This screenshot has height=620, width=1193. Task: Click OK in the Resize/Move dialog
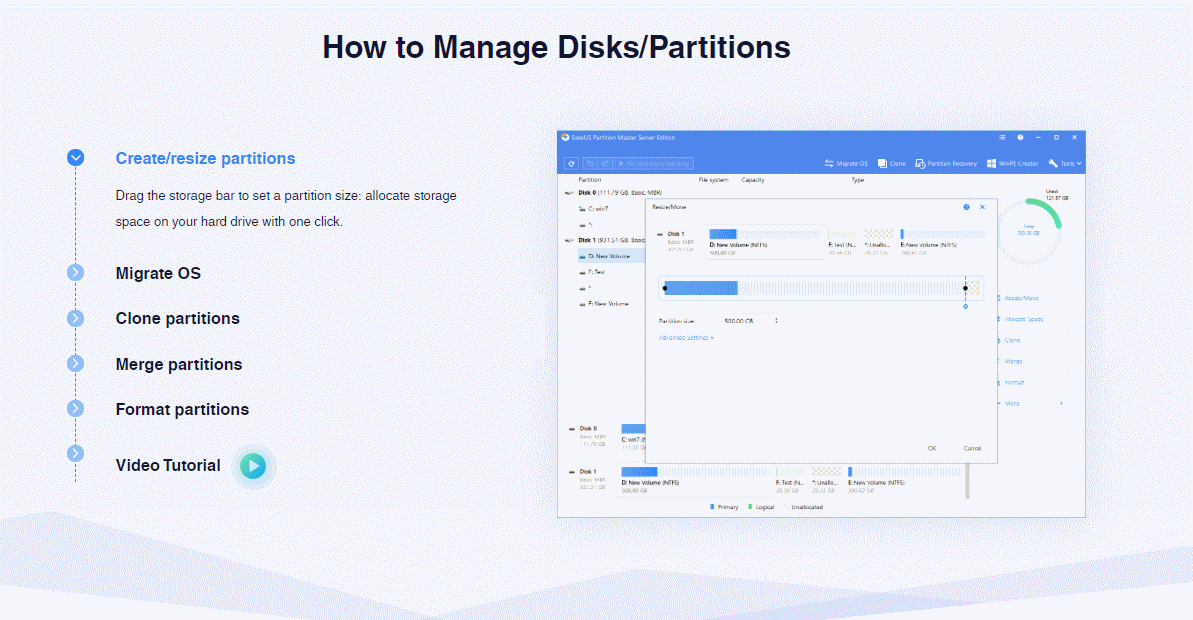click(931, 448)
